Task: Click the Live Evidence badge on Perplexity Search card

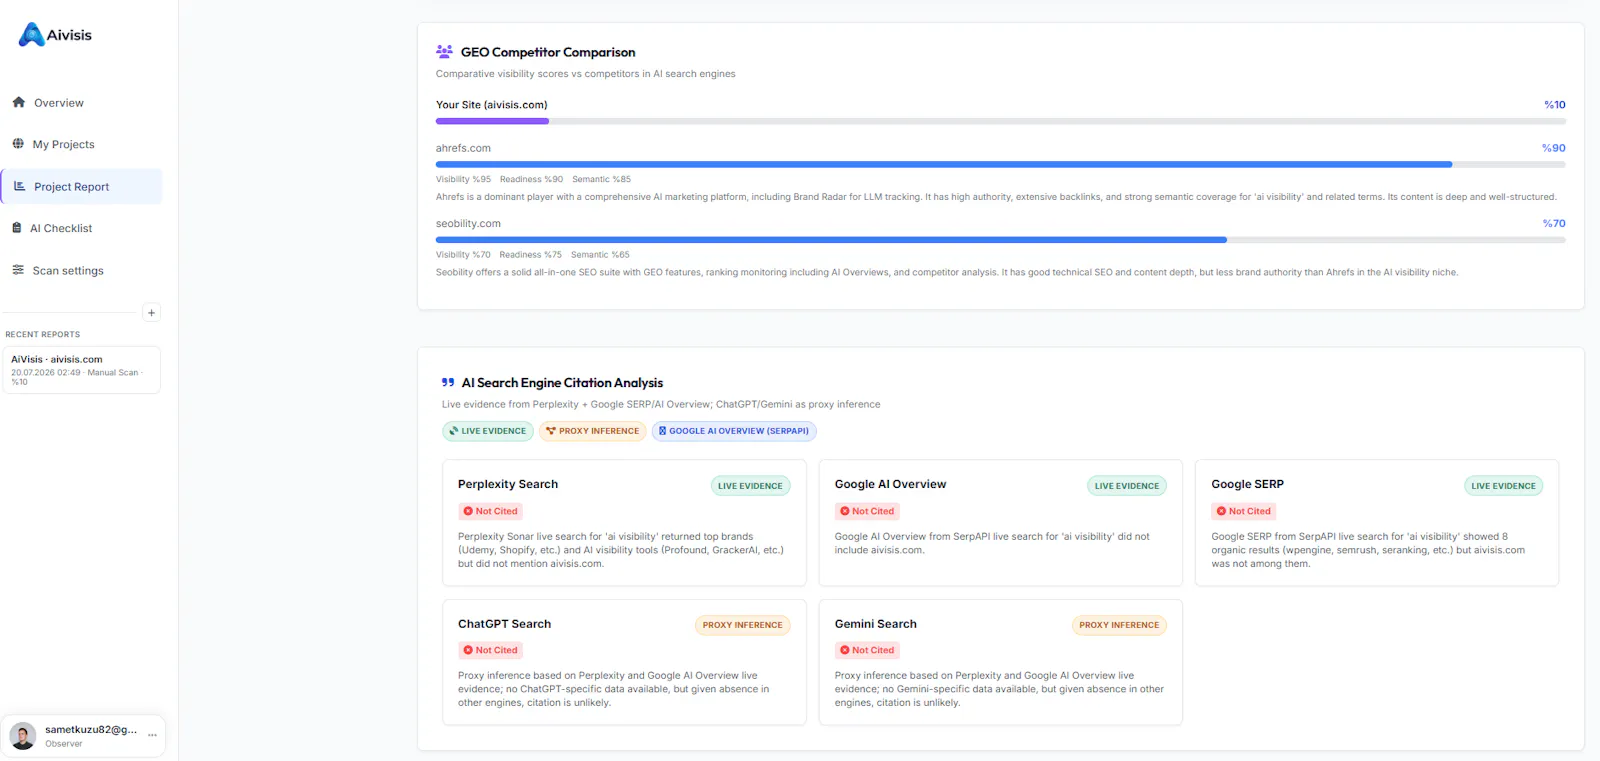Action: click(x=750, y=486)
